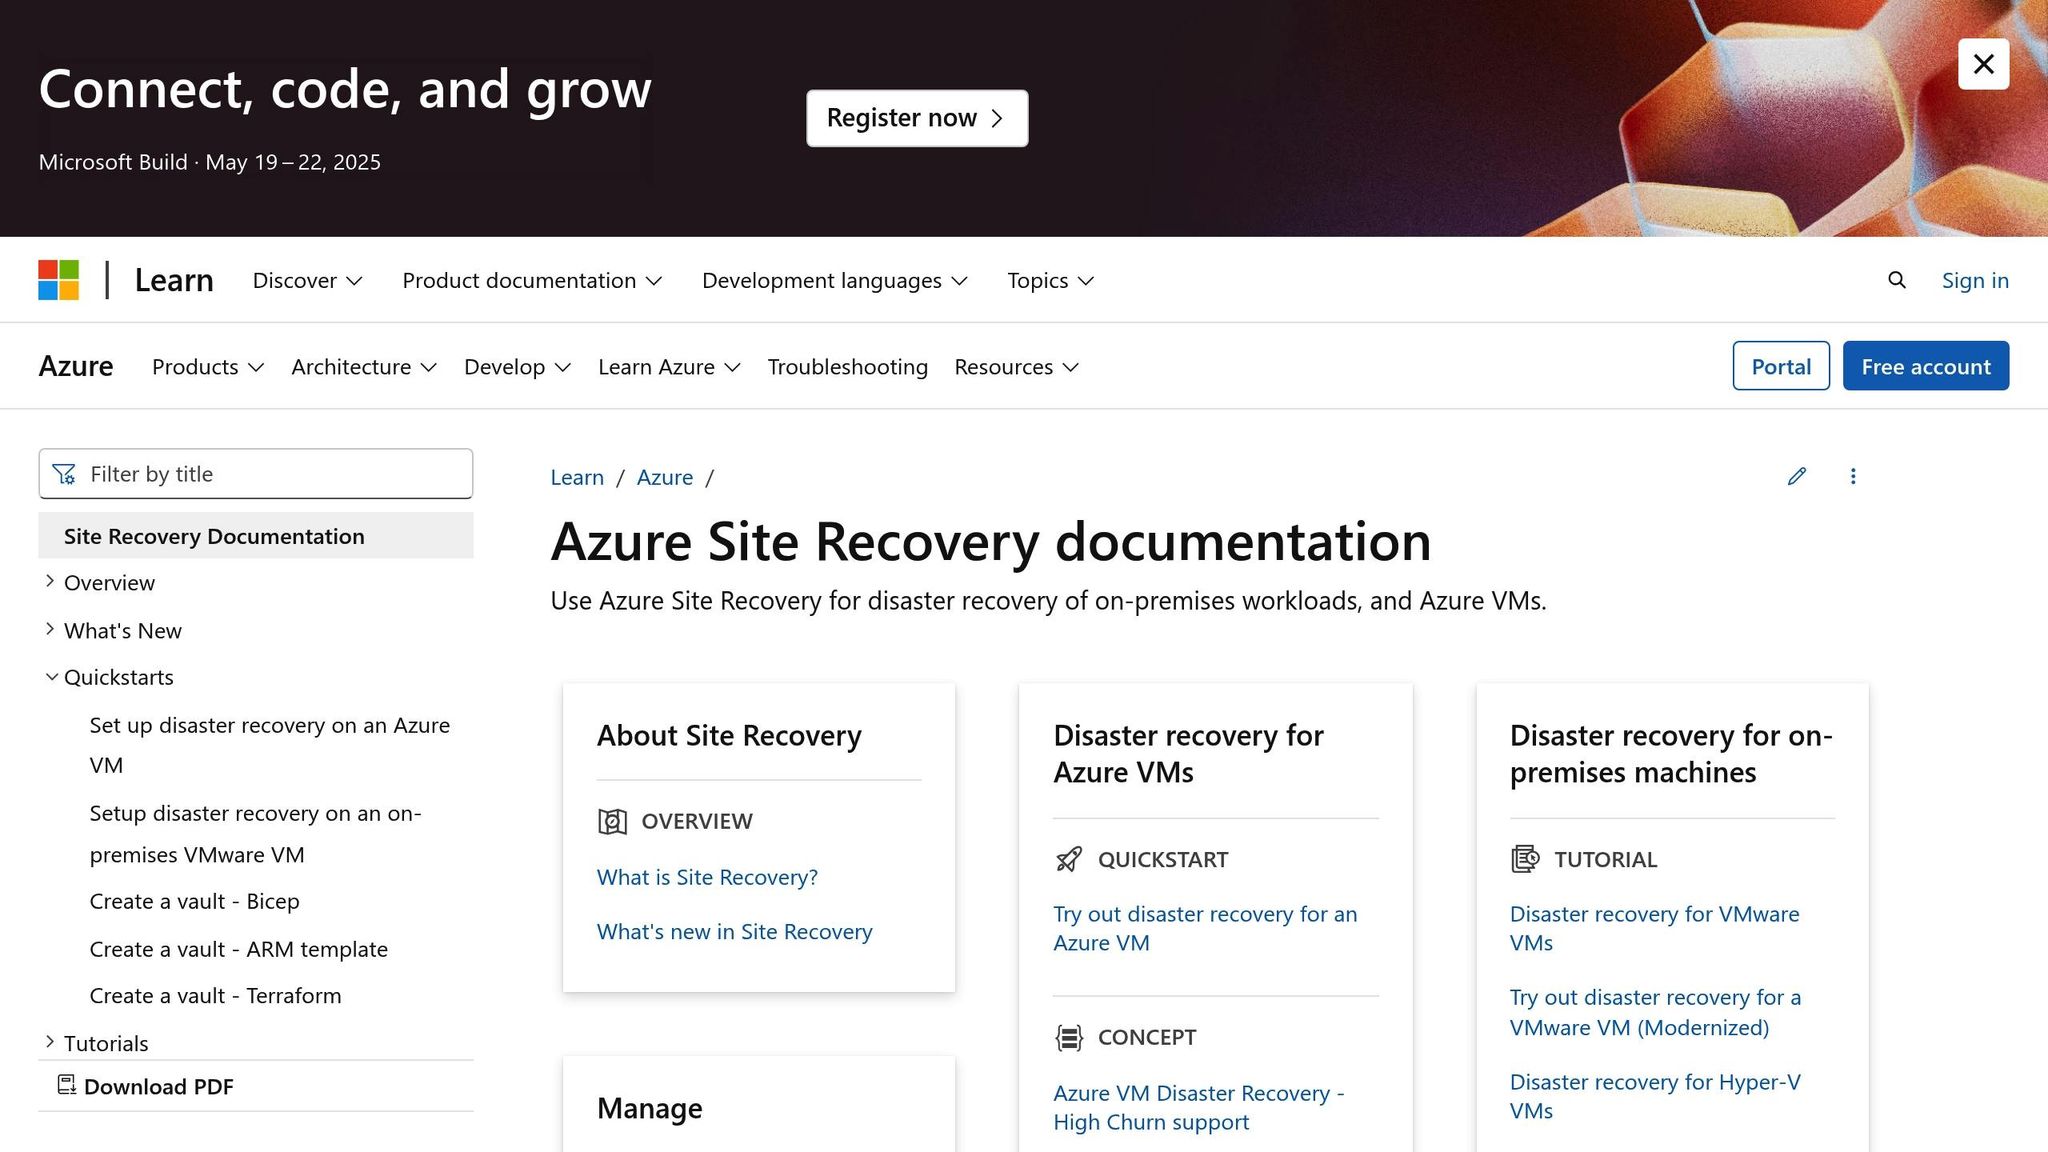Click Register now button
2048x1152 pixels.
pos(917,118)
